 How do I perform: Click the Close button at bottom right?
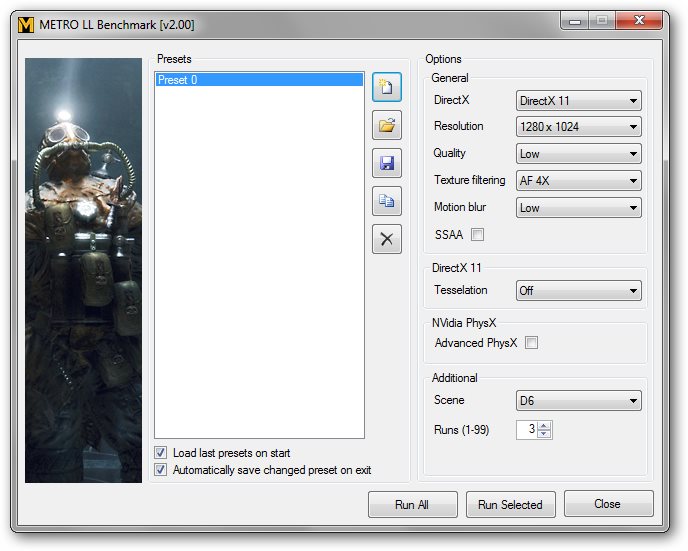(x=608, y=504)
